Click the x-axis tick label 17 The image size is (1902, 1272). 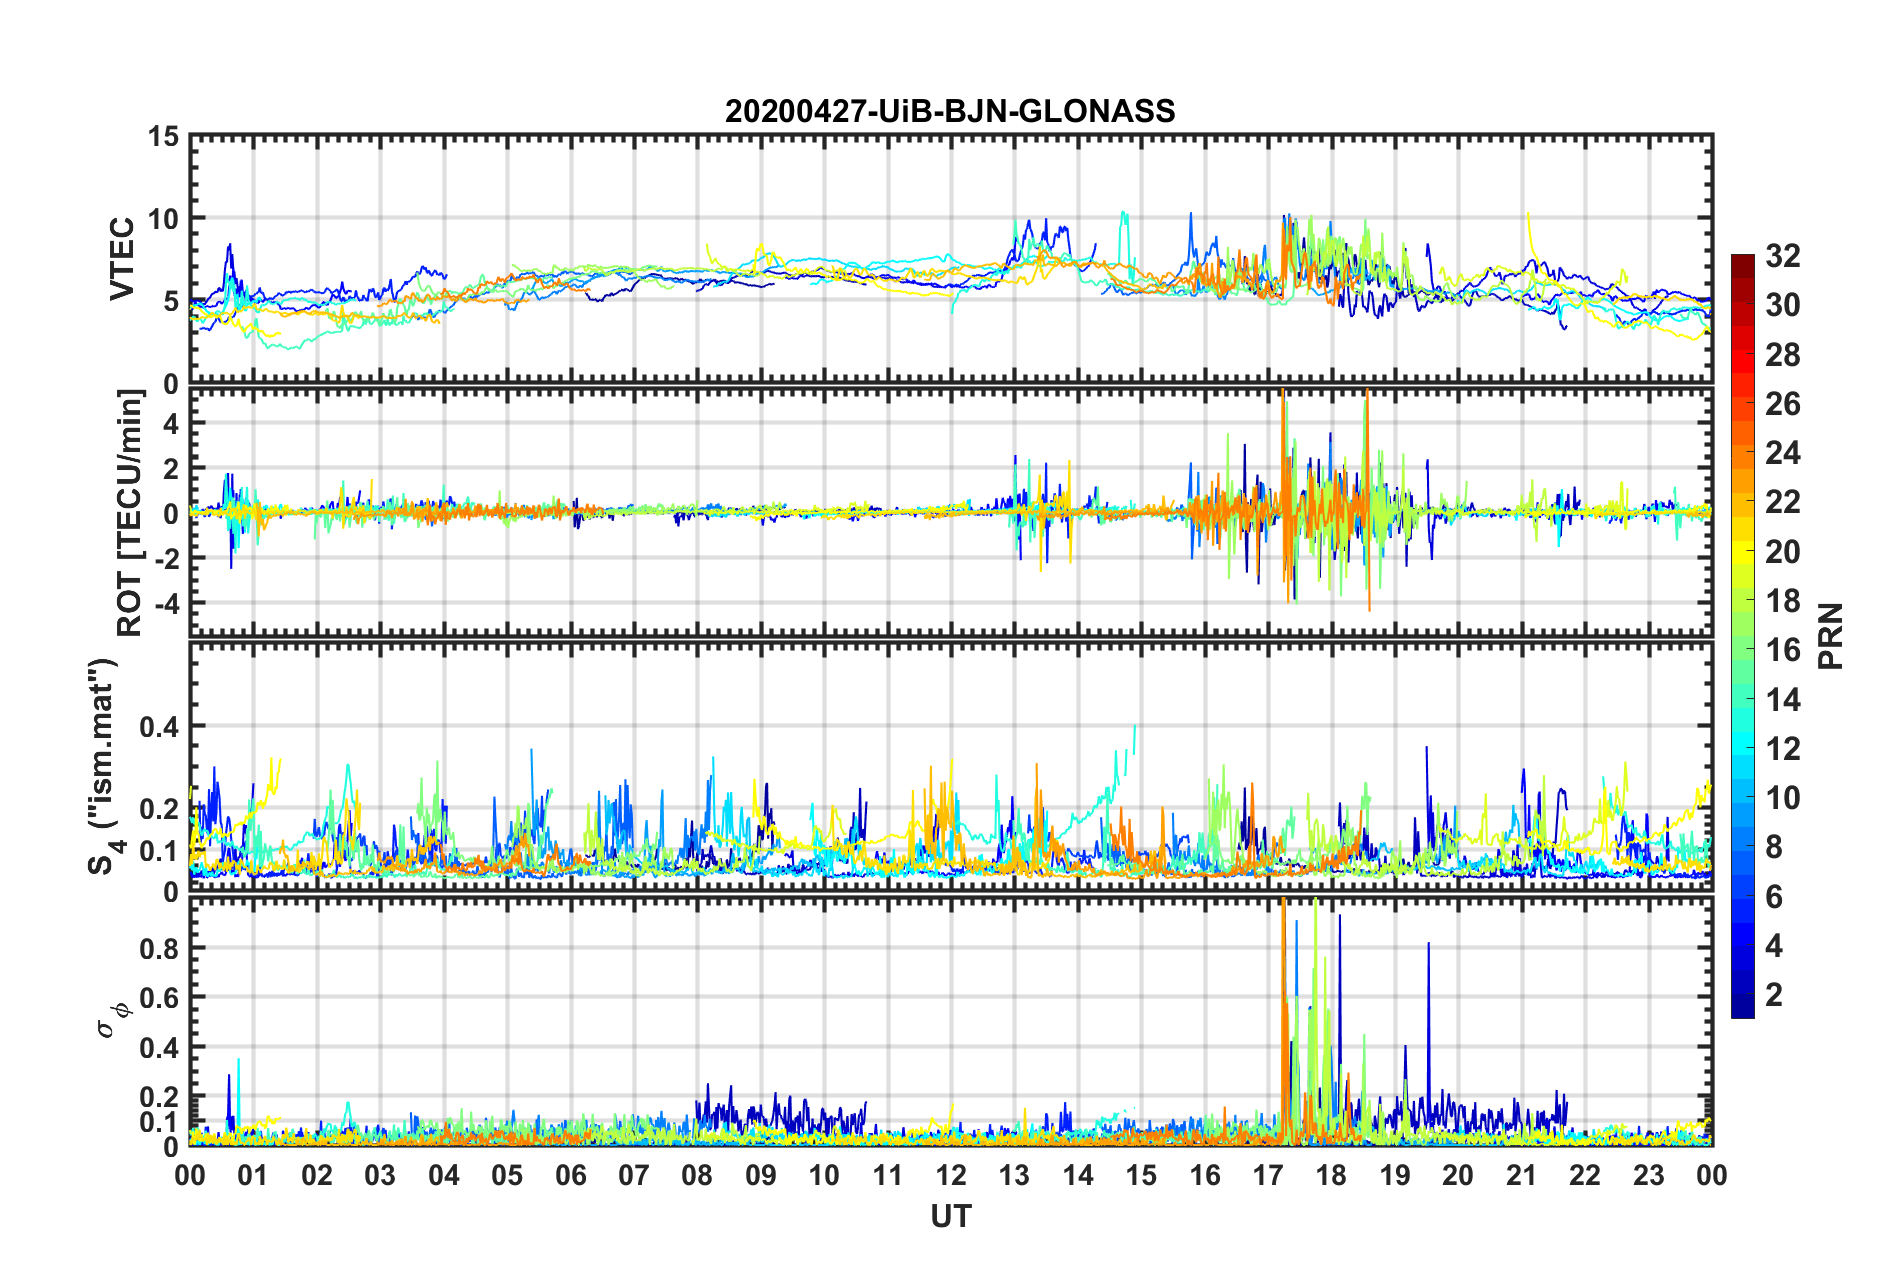pyautogui.click(x=1268, y=1175)
